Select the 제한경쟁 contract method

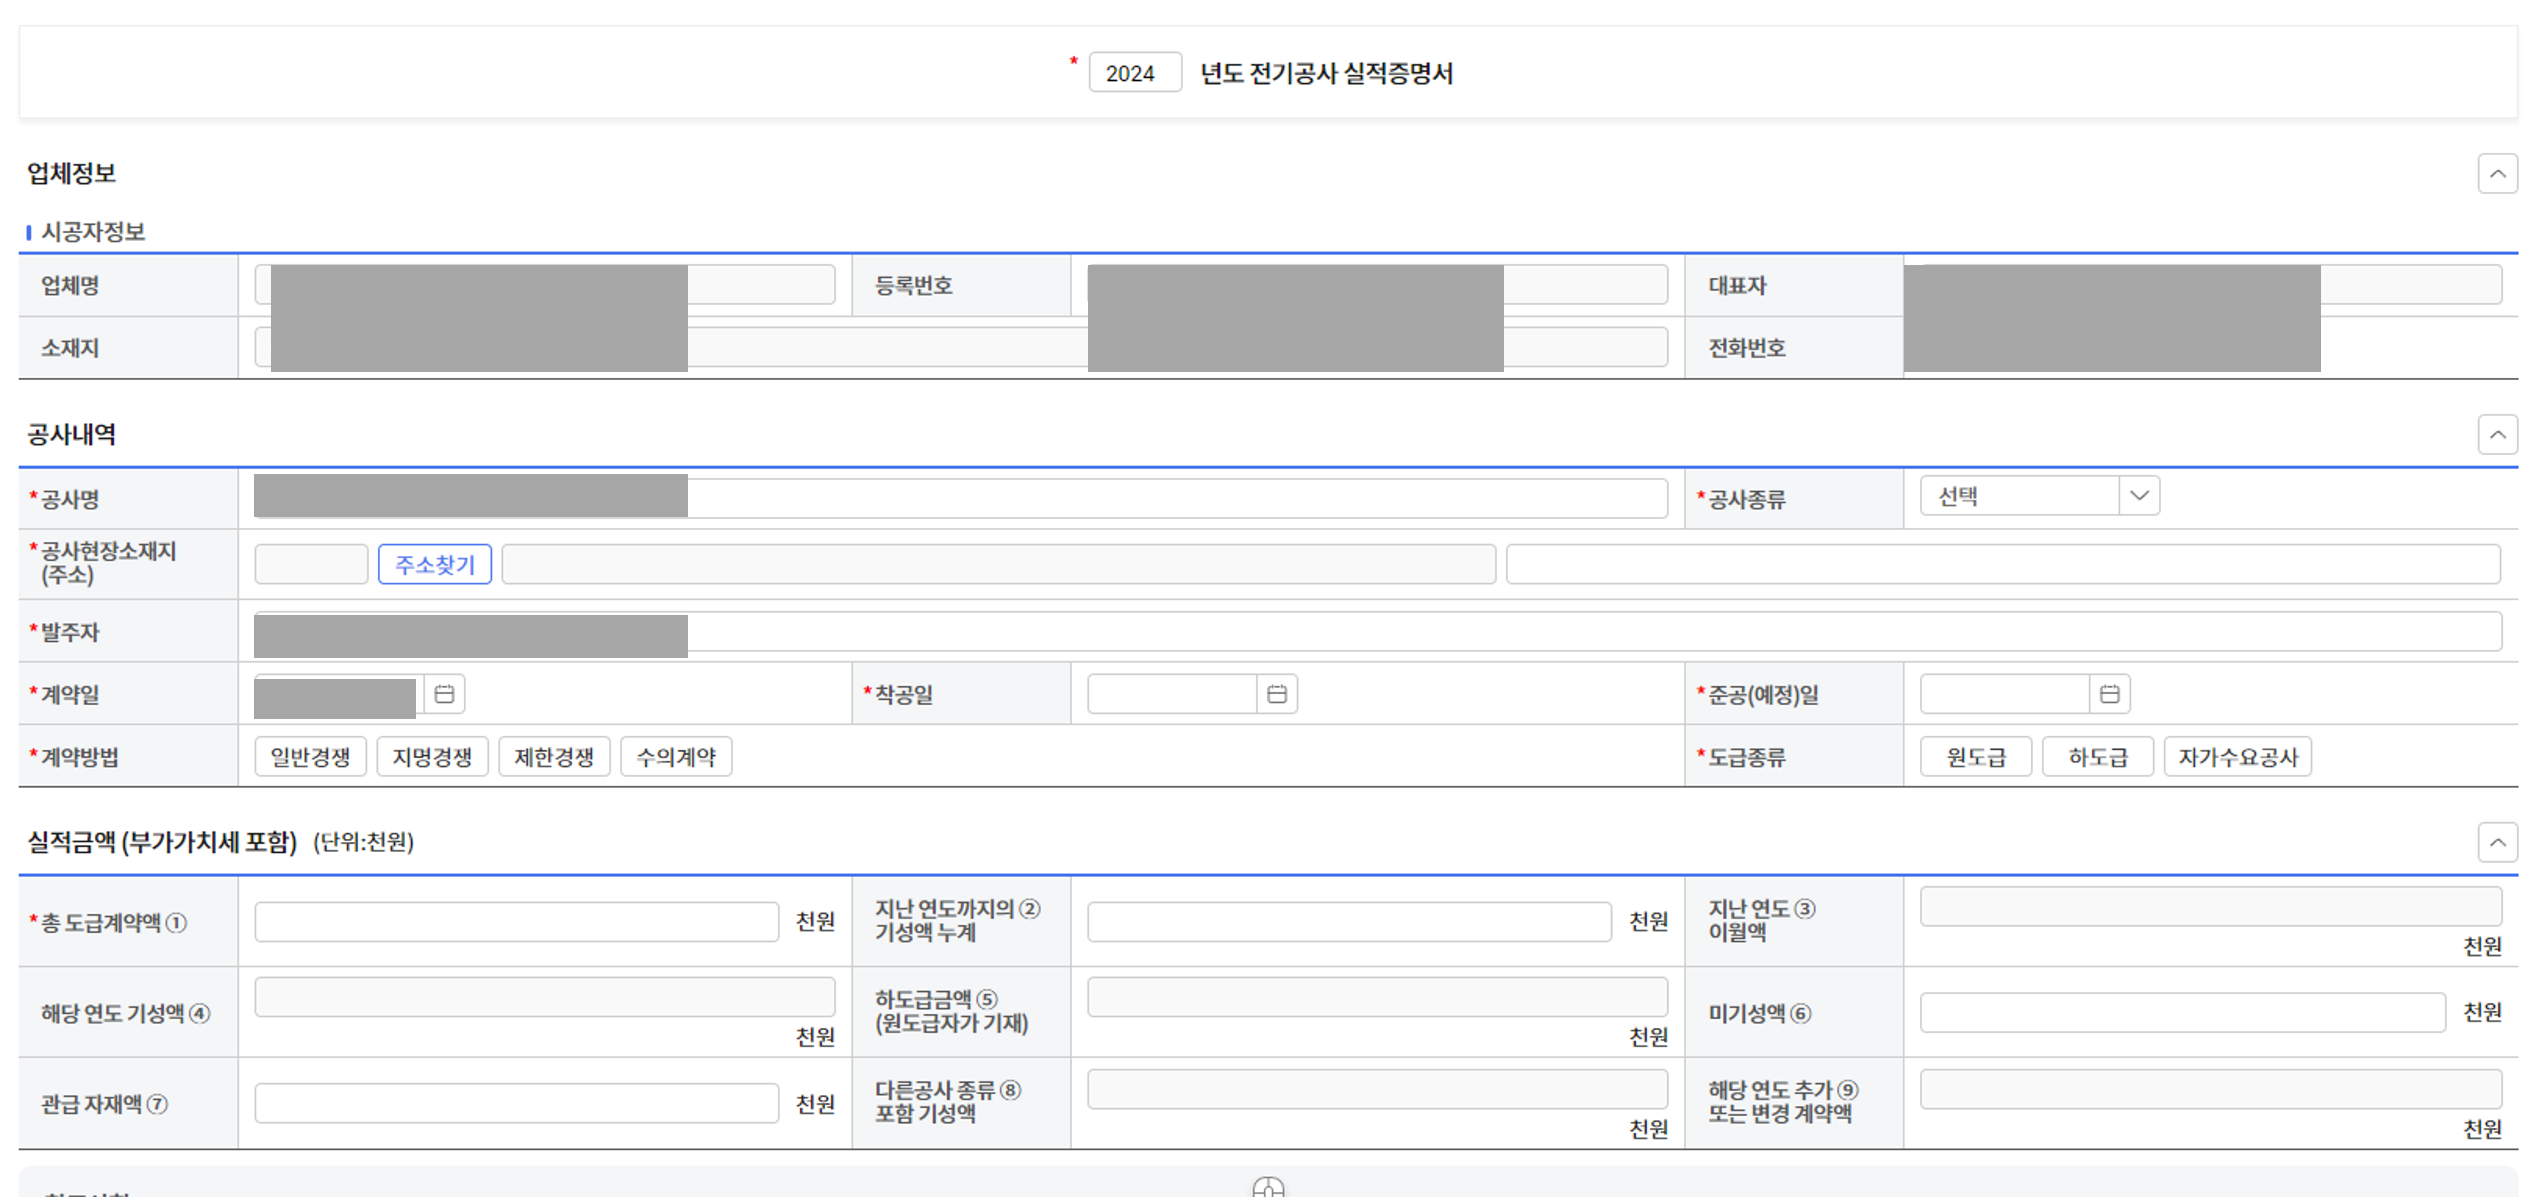click(554, 757)
